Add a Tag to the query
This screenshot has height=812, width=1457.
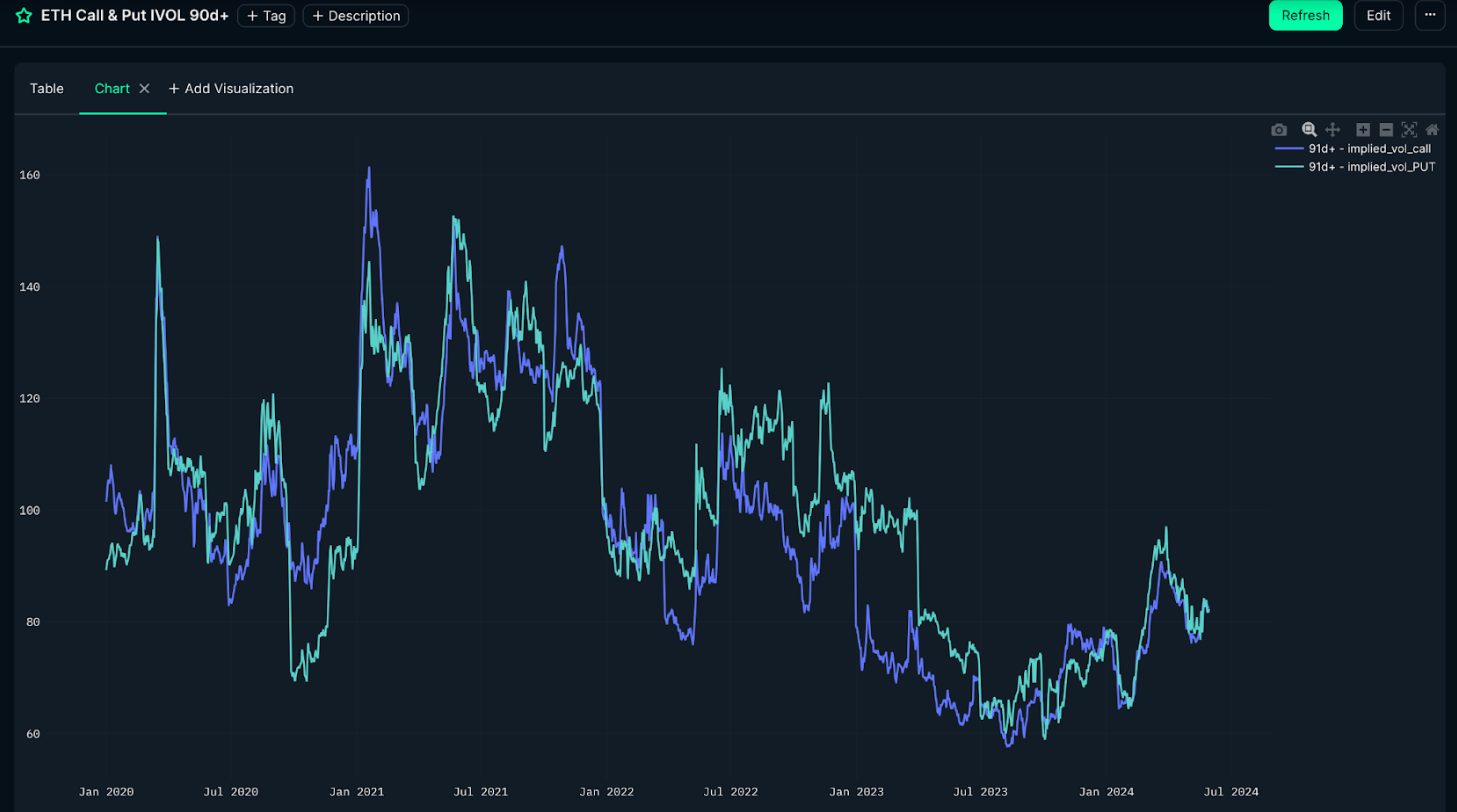(266, 16)
